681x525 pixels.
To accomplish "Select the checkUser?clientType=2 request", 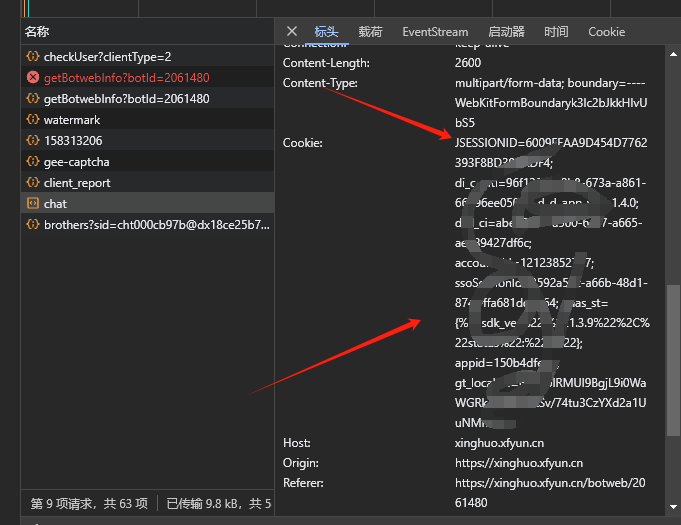I will [107, 57].
